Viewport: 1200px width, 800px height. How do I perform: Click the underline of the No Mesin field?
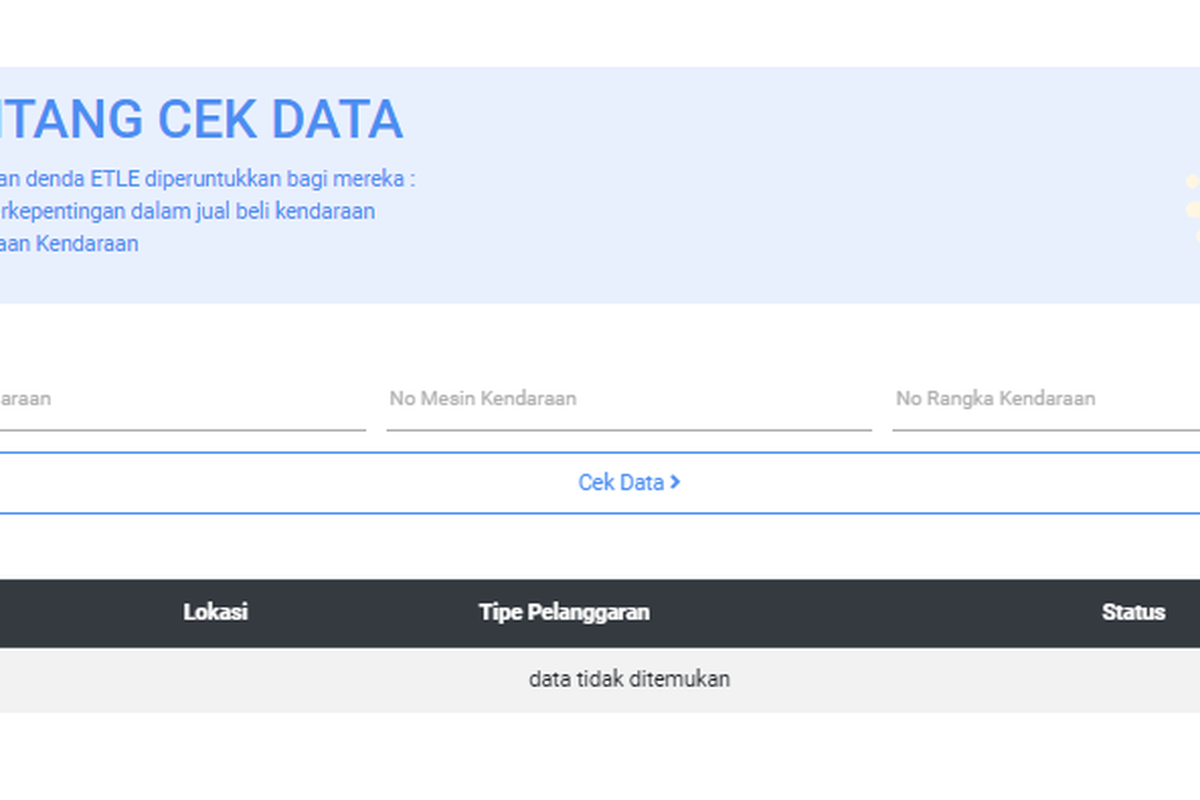point(628,430)
